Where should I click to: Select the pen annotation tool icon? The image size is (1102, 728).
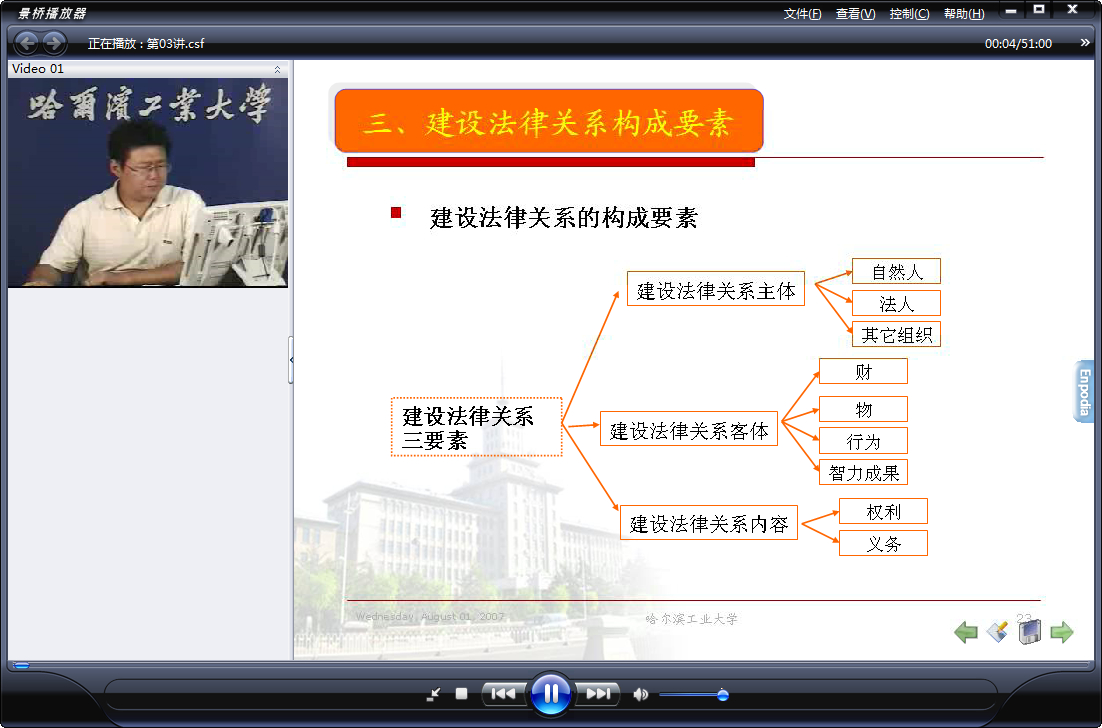(997, 632)
